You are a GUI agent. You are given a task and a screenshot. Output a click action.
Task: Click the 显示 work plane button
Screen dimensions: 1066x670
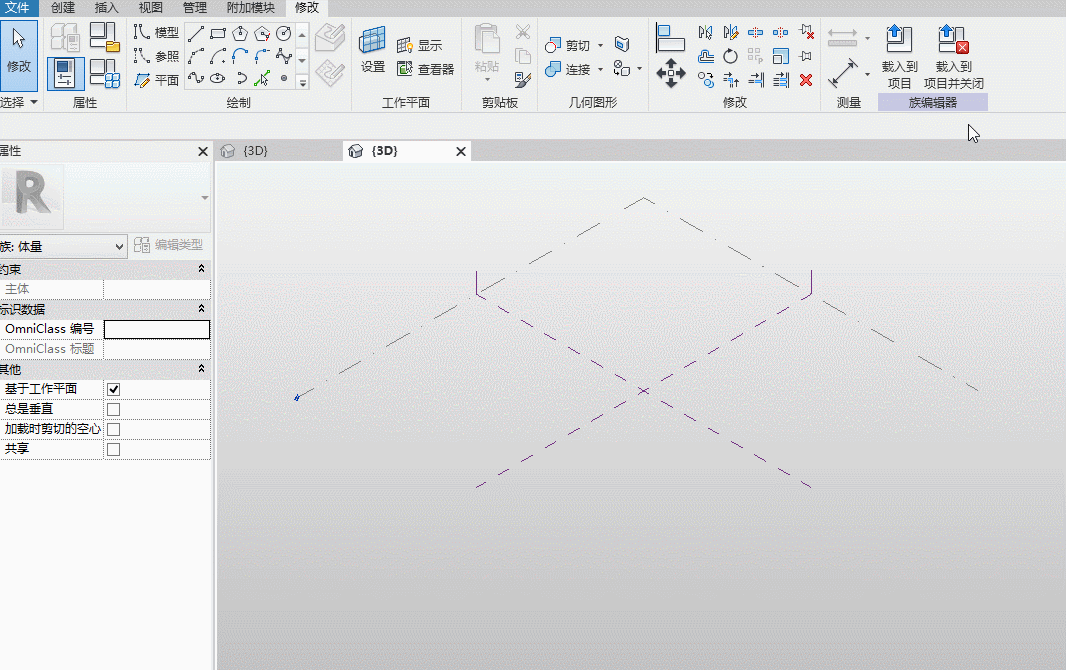(419, 46)
